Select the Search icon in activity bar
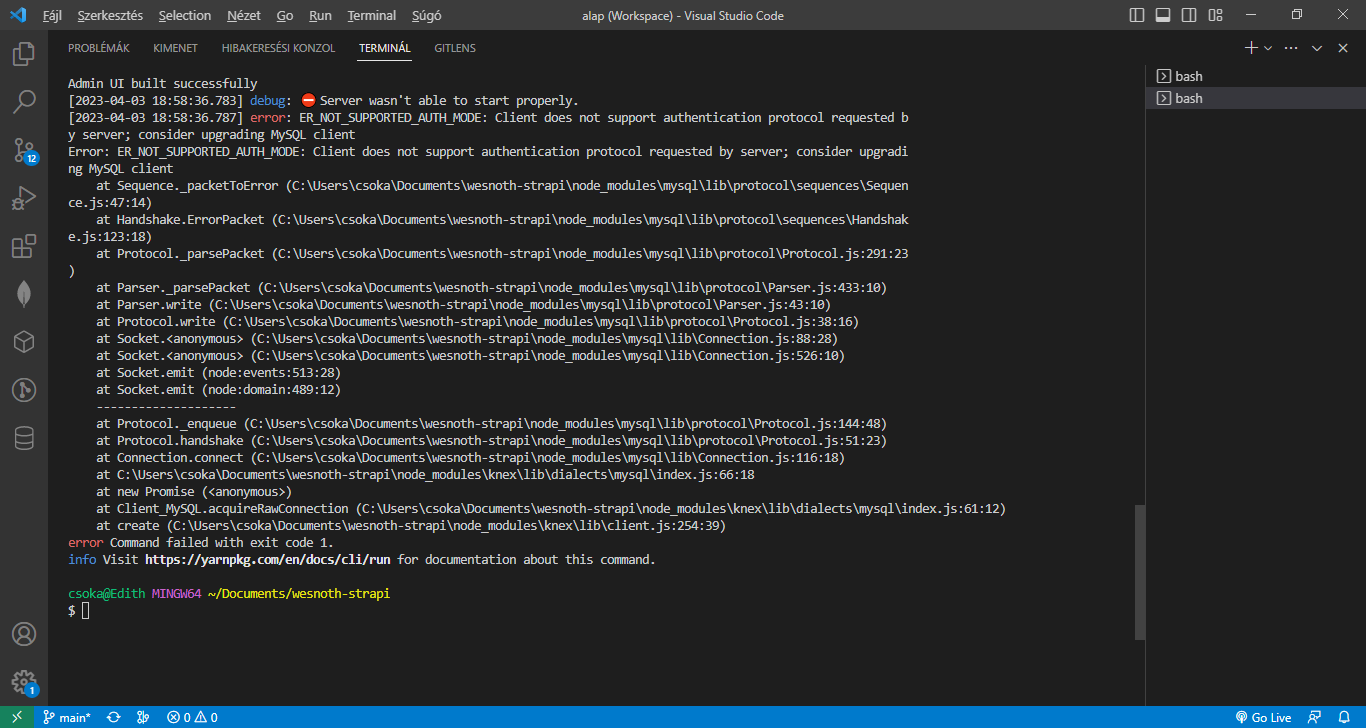The height and width of the screenshot is (728, 1366). pos(24,102)
